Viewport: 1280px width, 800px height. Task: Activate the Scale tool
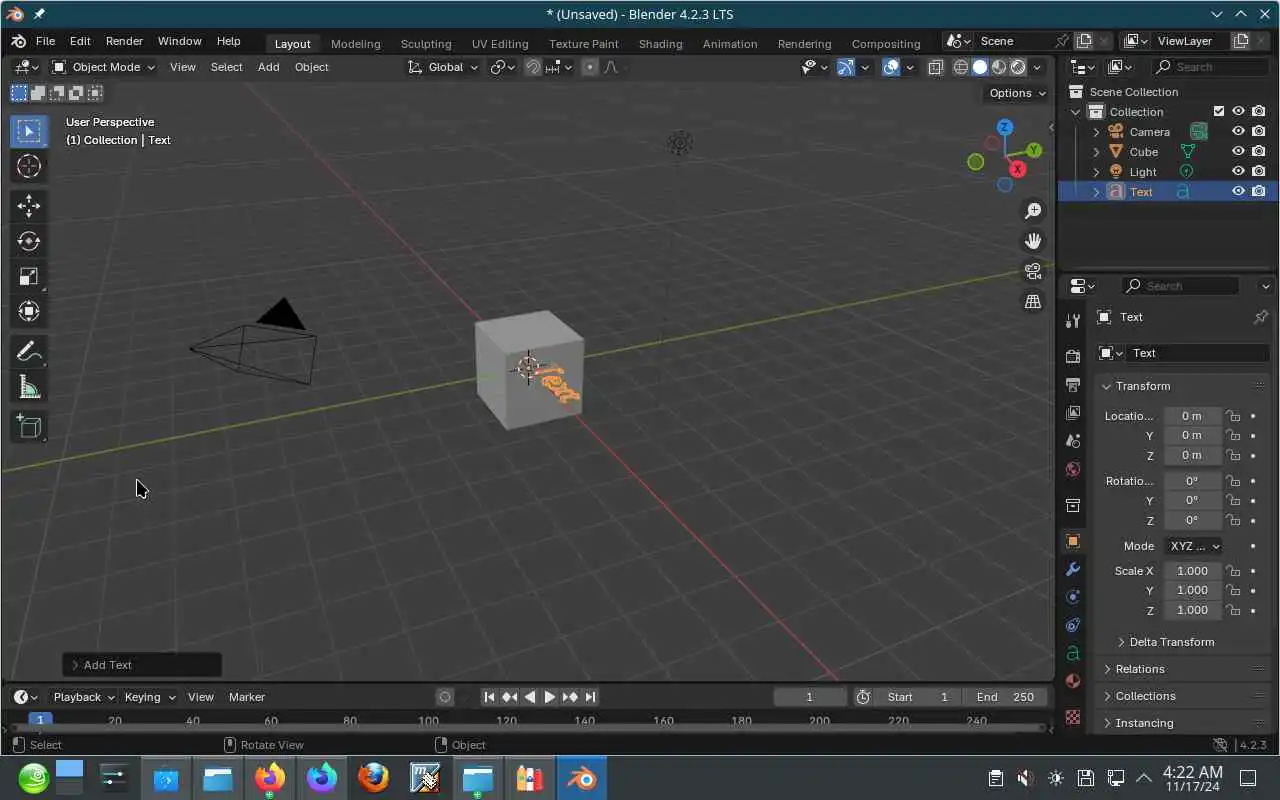[x=28, y=276]
